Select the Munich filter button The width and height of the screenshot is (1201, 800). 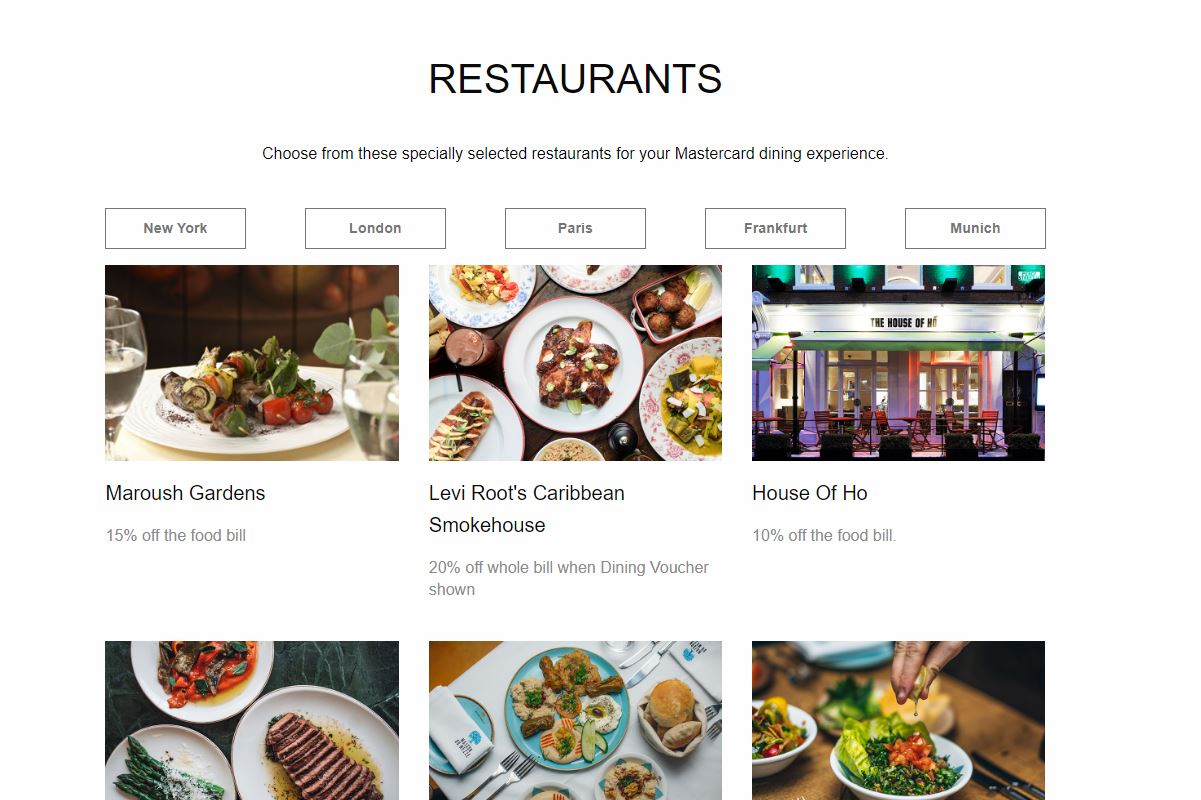point(975,228)
